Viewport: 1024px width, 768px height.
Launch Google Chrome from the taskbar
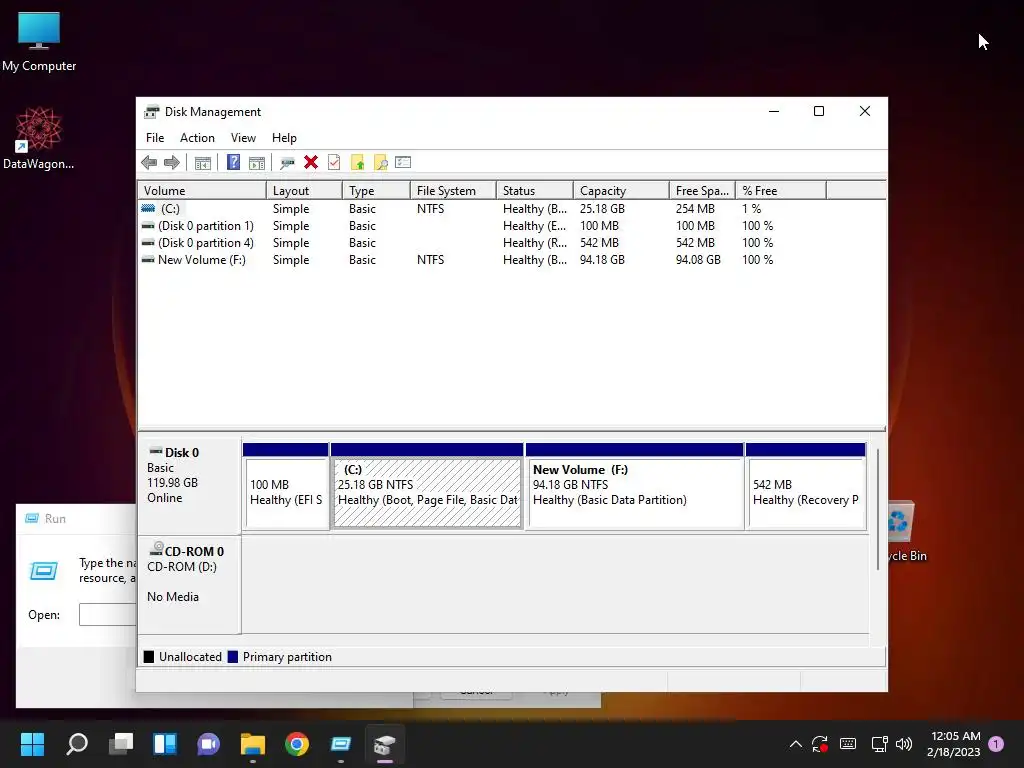click(296, 744)
